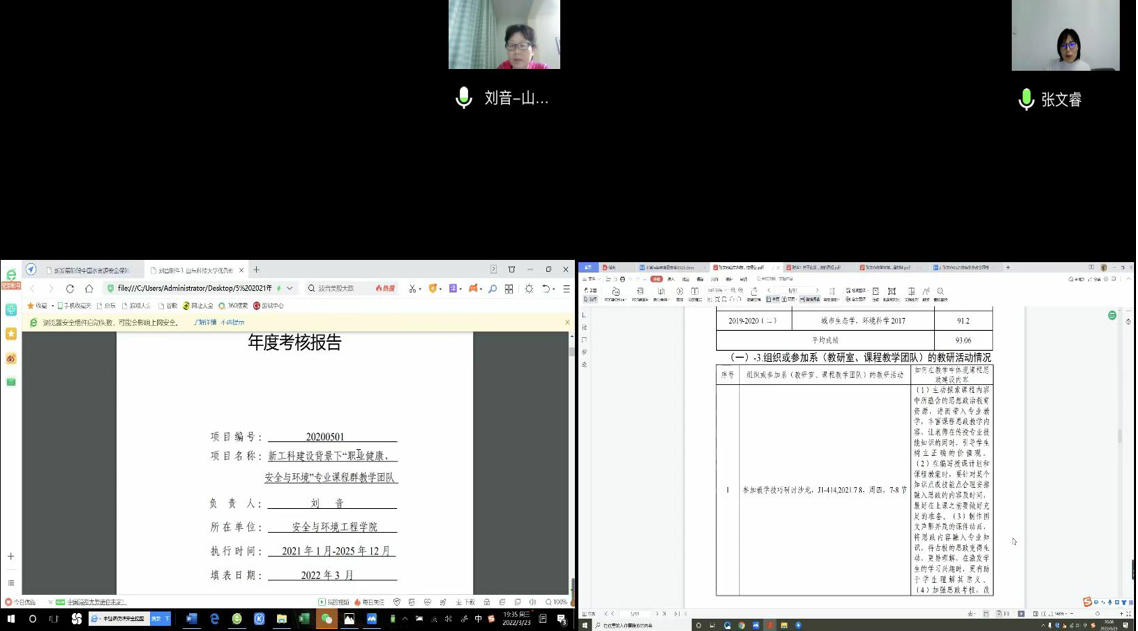The height and width of the screenshot is (631, 1138).
Task: Click the magnifier icon in browser toolbar
Action: [492, 289]
